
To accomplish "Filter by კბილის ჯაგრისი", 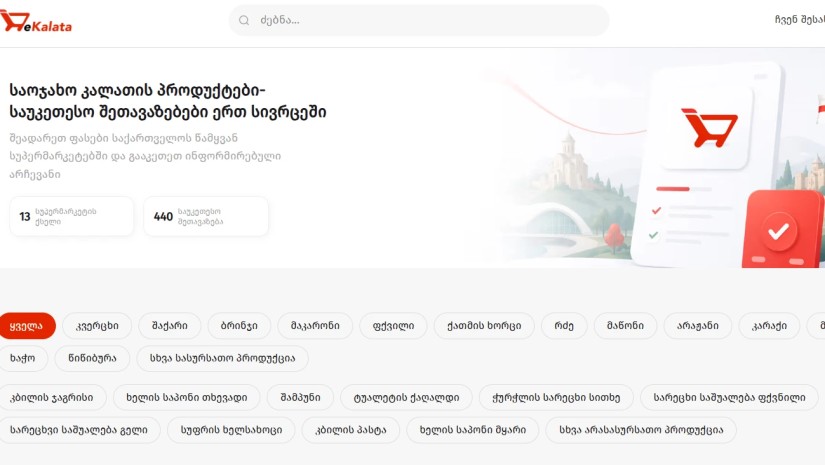I will (52, 398).
